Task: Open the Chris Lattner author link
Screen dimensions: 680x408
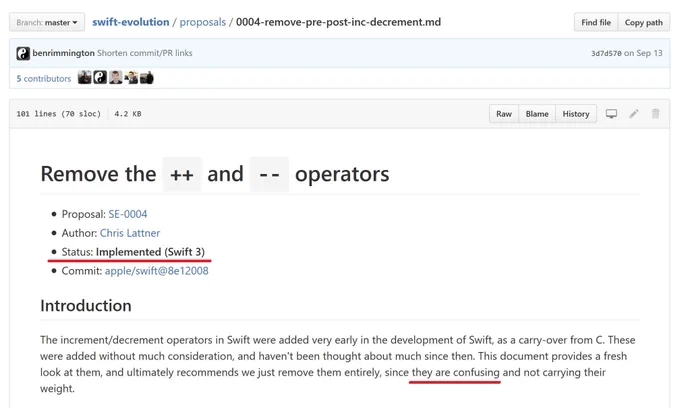Action: [x=130, y=233]
